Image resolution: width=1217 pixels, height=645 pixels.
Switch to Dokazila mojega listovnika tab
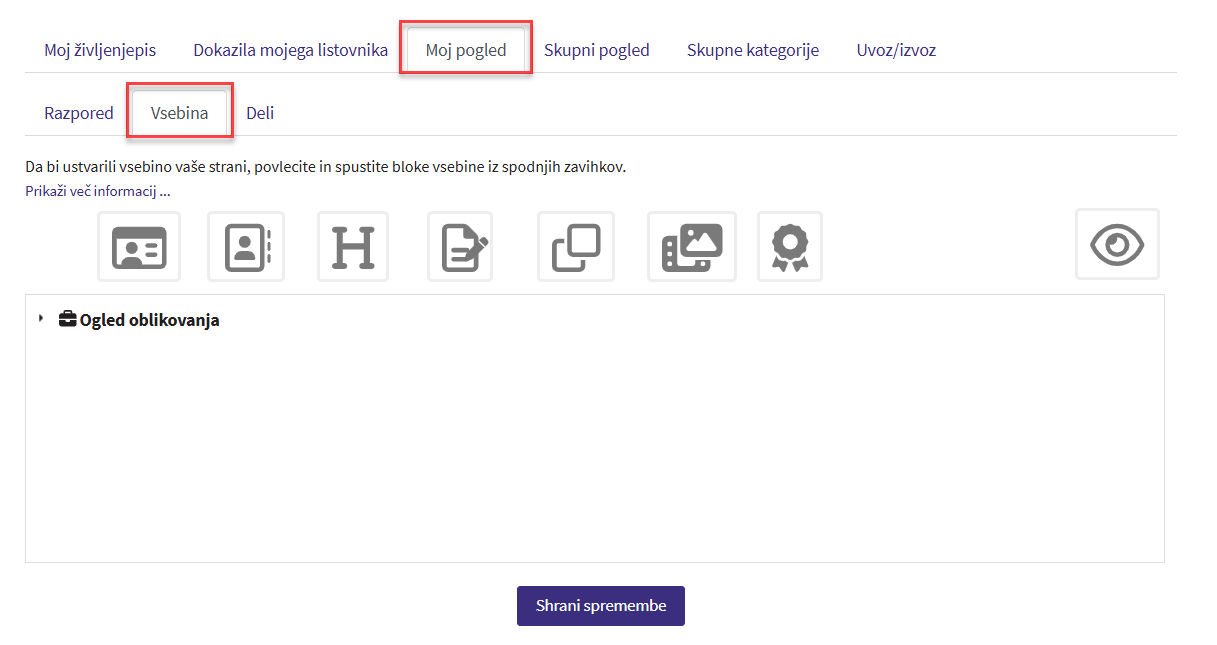(x=290, y=50)
